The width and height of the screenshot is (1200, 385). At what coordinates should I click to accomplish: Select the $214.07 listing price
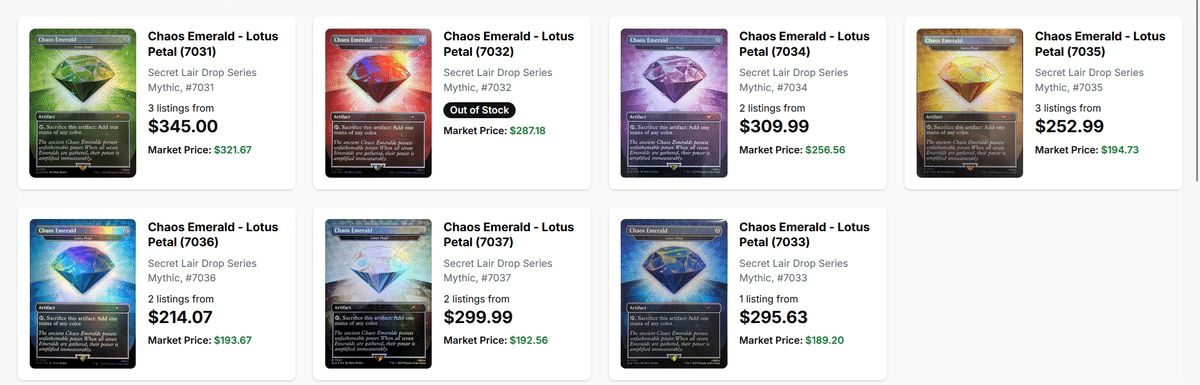[181, 318]
